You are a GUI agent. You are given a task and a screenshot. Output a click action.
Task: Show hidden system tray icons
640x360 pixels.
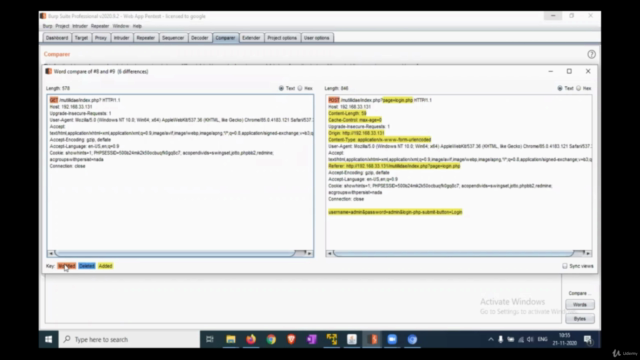click(491, 339)
